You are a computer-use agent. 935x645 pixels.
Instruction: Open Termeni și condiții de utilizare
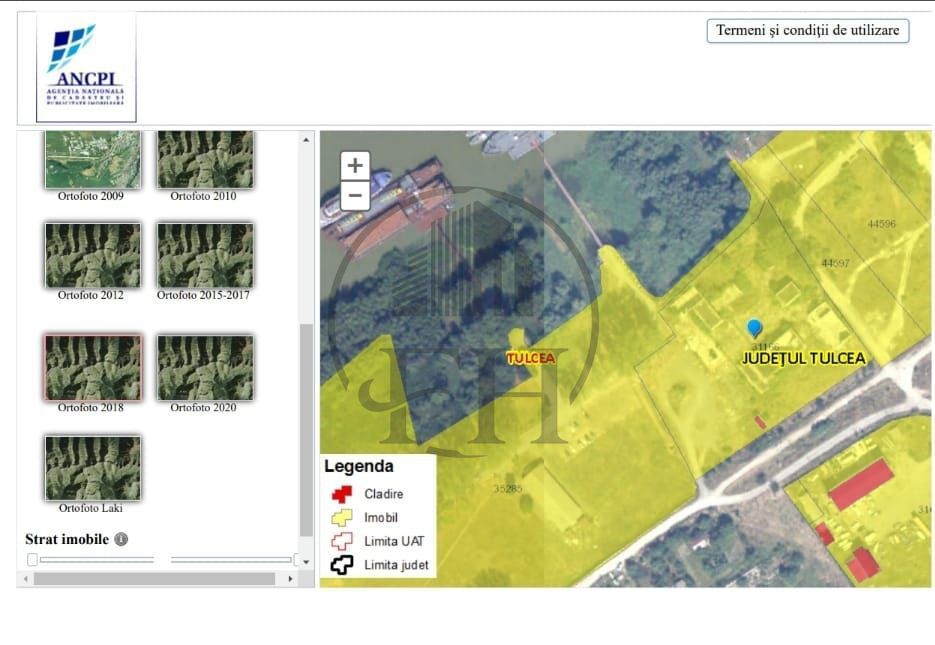click(x=808, y=31)
